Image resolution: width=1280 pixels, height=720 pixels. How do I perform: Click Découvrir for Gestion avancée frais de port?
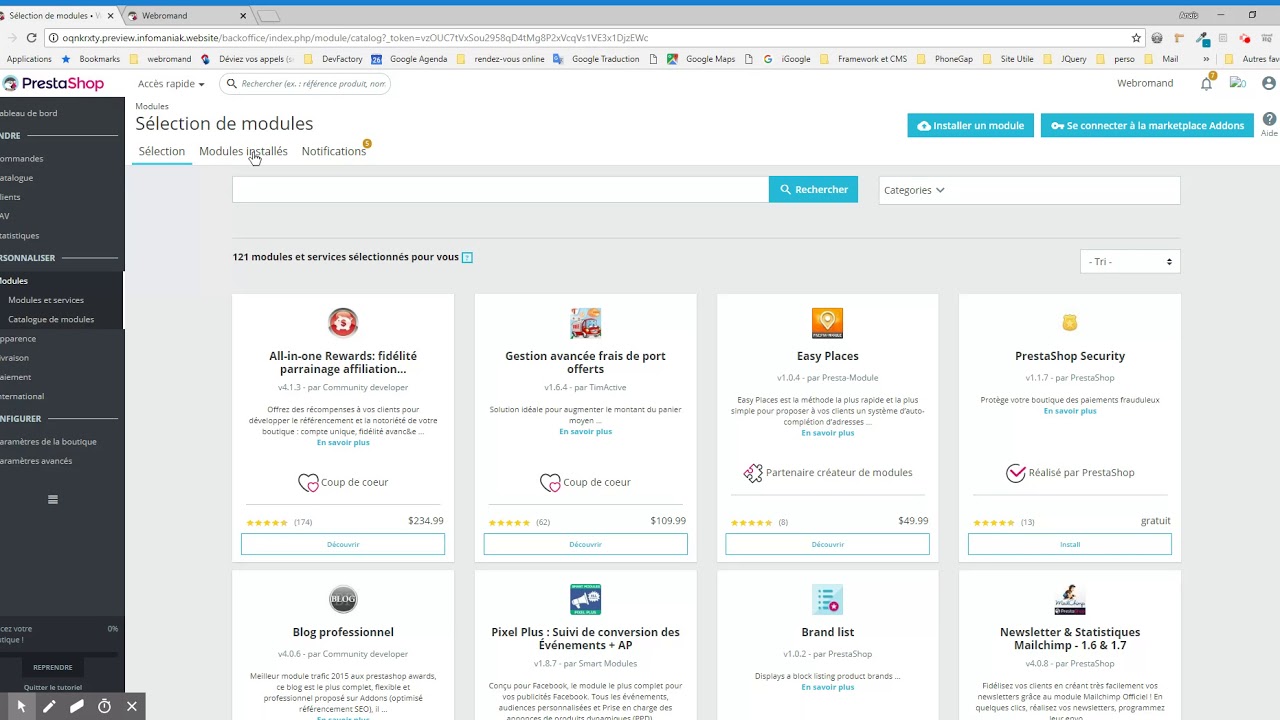(586, 545)
